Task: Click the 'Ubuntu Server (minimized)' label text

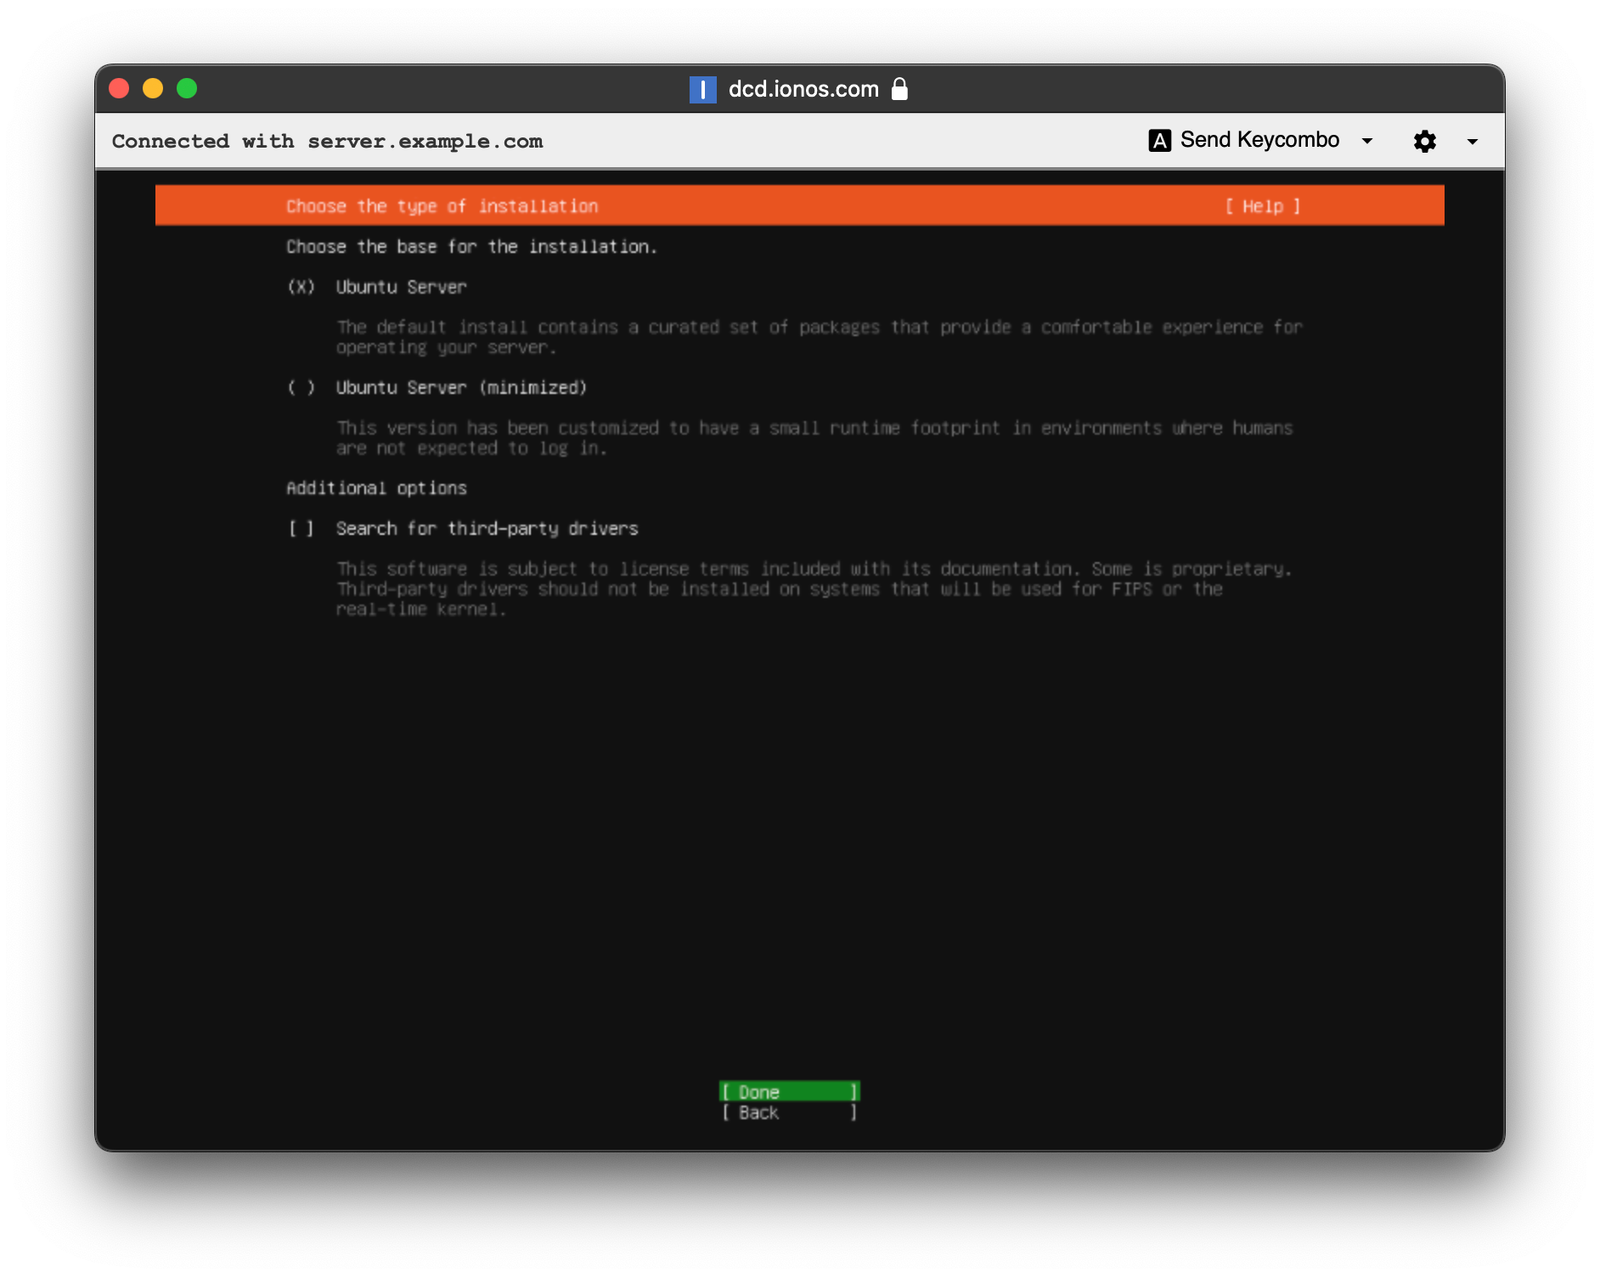Action: tap(461, 388)
